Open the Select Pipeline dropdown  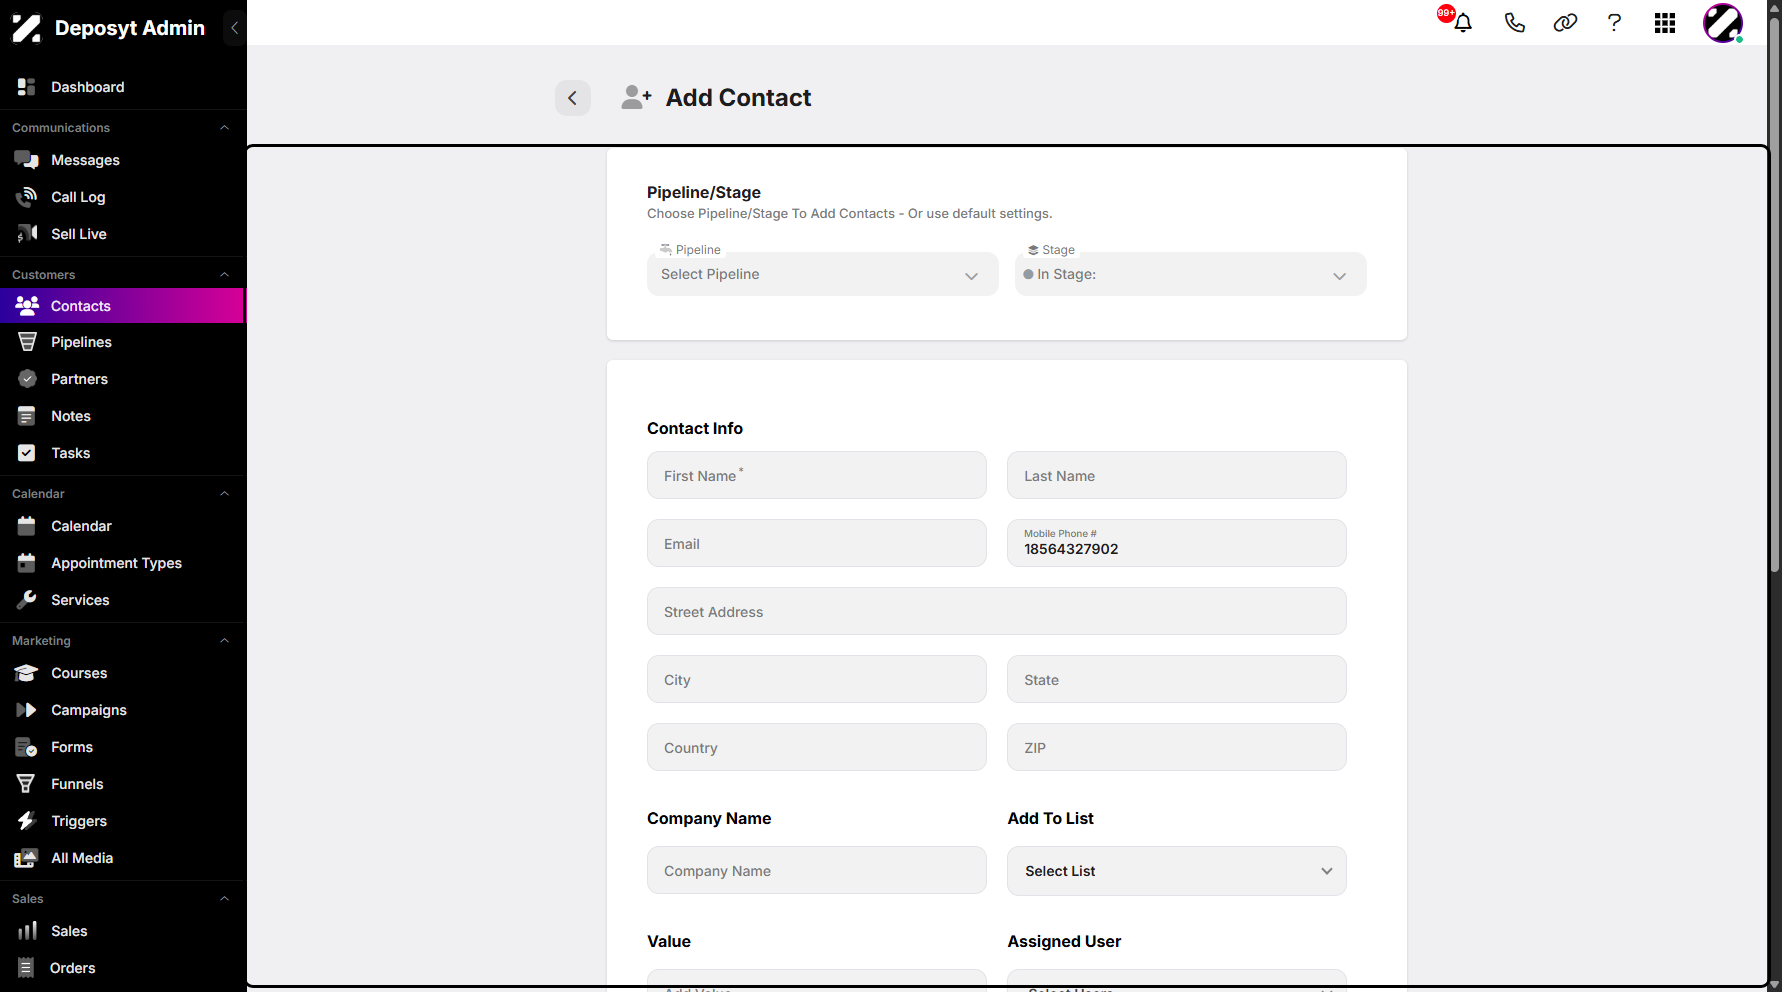tap(822, 274)
